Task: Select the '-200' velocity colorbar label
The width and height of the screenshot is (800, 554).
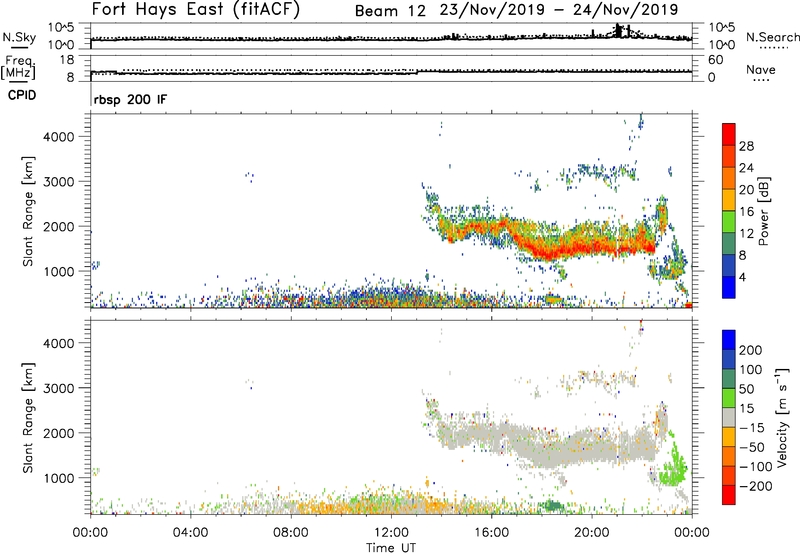Action: pyautogui.click(x=756, y=486)
